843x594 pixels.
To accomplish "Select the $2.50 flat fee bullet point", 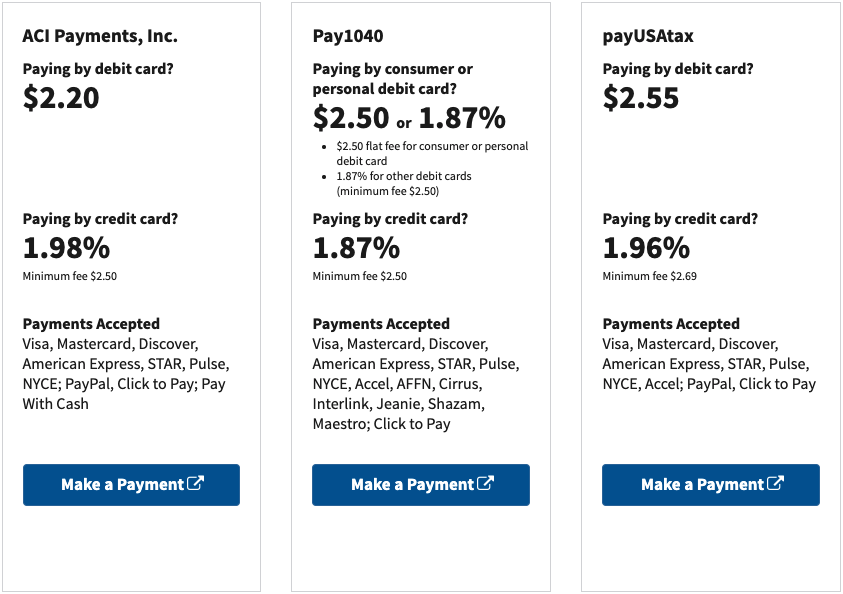I will 430,153.
